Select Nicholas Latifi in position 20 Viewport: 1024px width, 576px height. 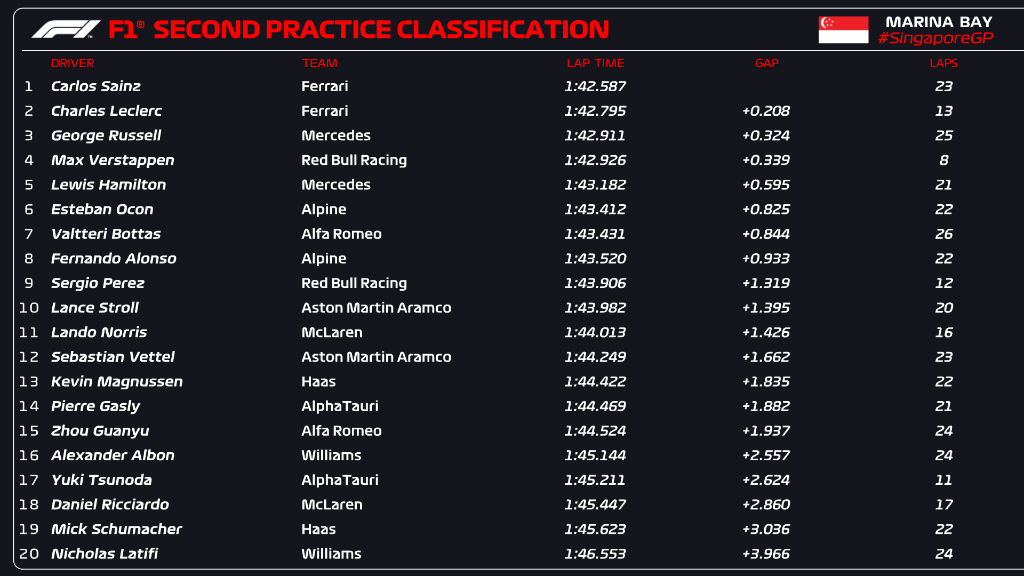105,554
